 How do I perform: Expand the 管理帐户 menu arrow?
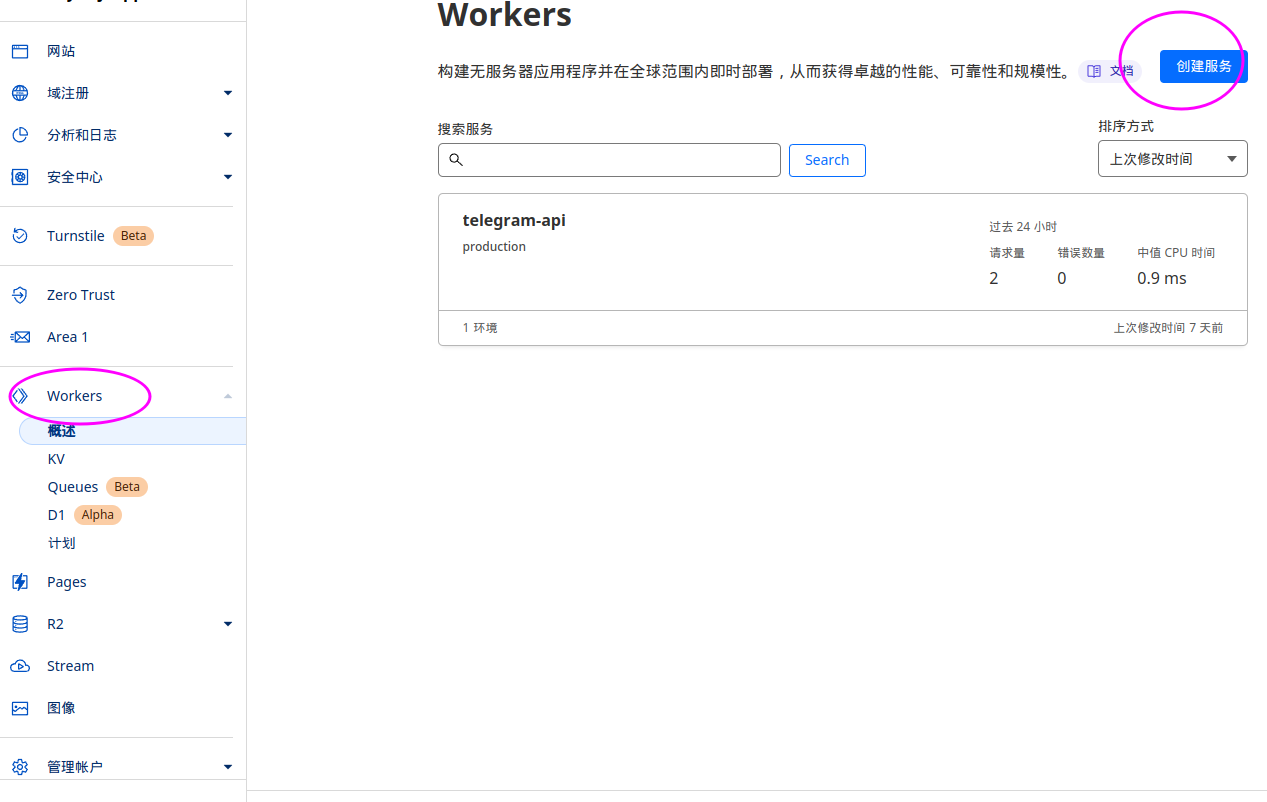tap(228, 767)
